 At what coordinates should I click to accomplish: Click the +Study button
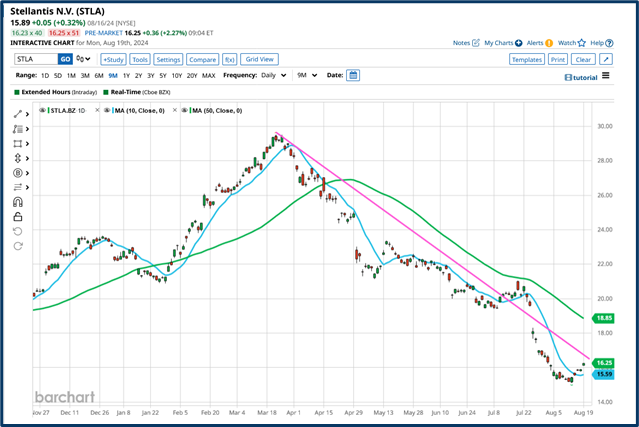coord(113,59)
